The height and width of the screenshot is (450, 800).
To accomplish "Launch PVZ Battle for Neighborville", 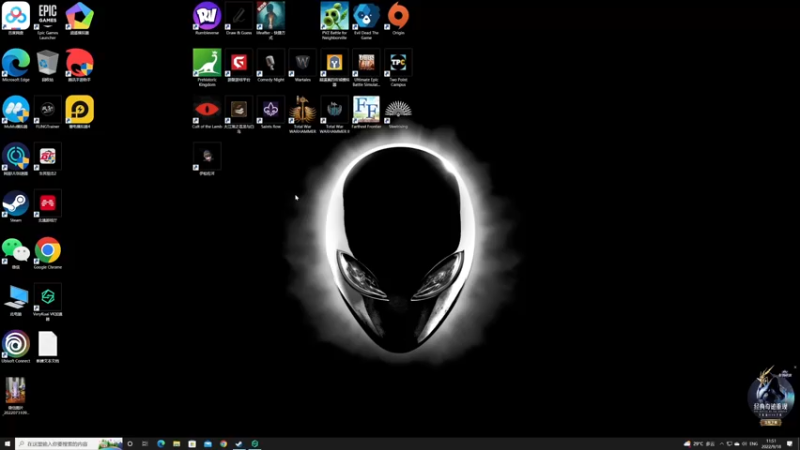I will (x=334, y=20).
